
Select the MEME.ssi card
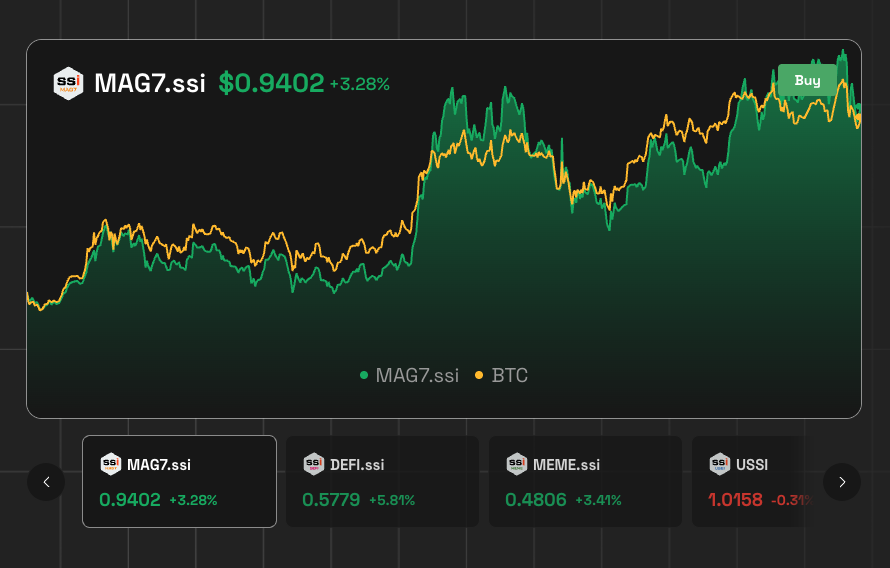(x=585, y=482)
